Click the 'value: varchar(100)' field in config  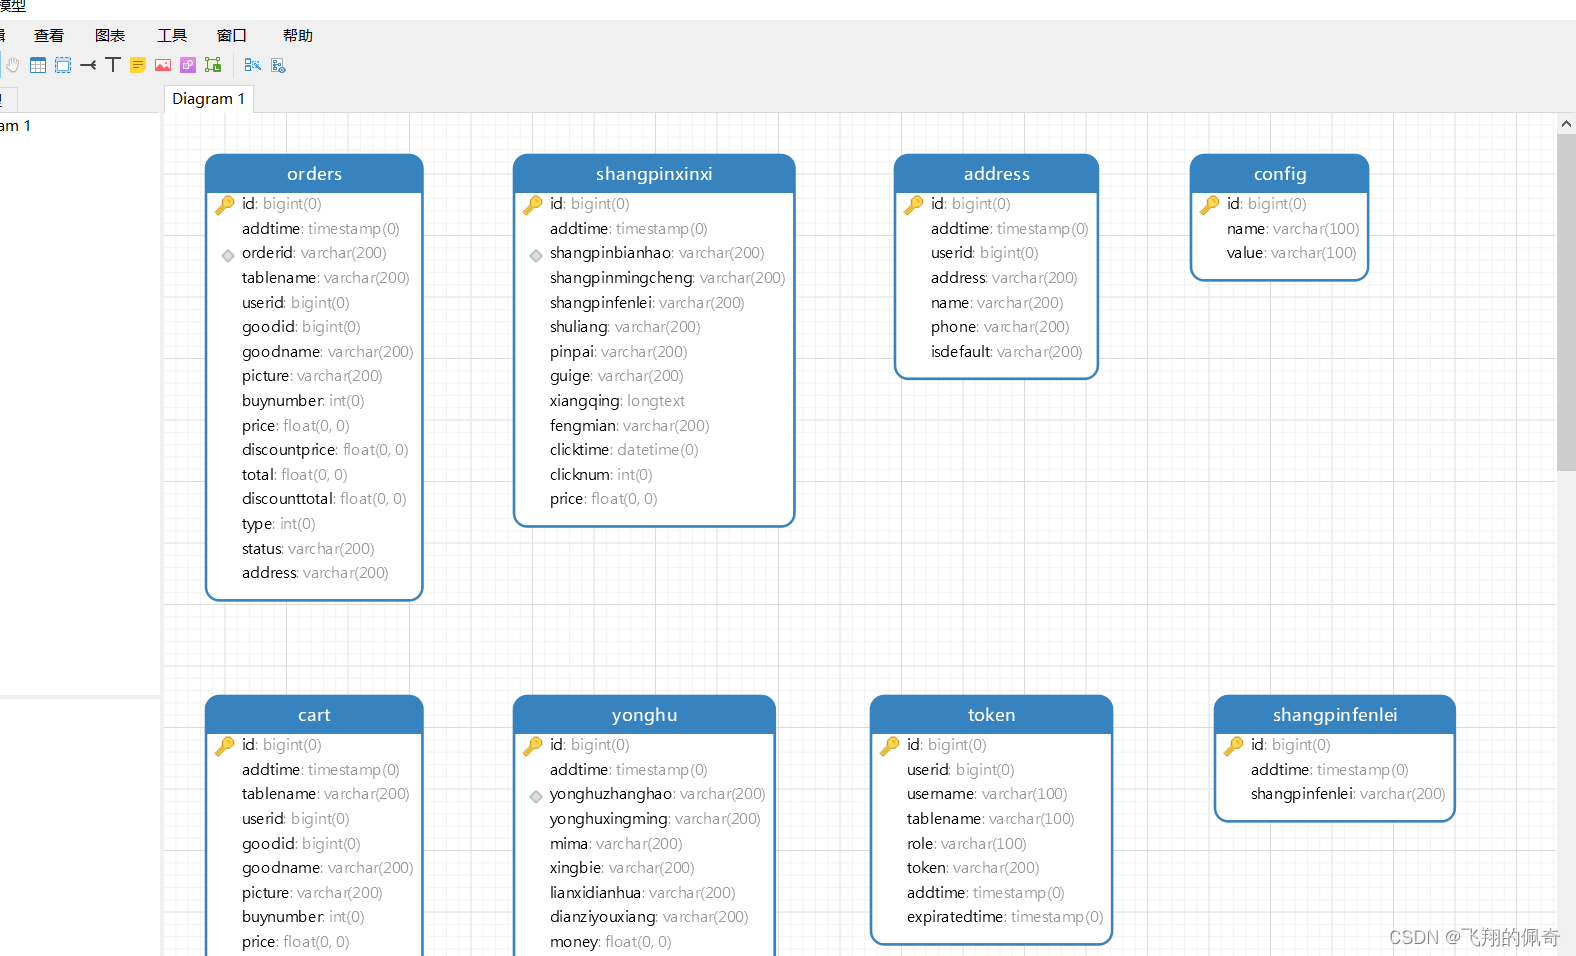click(1292, 253)
